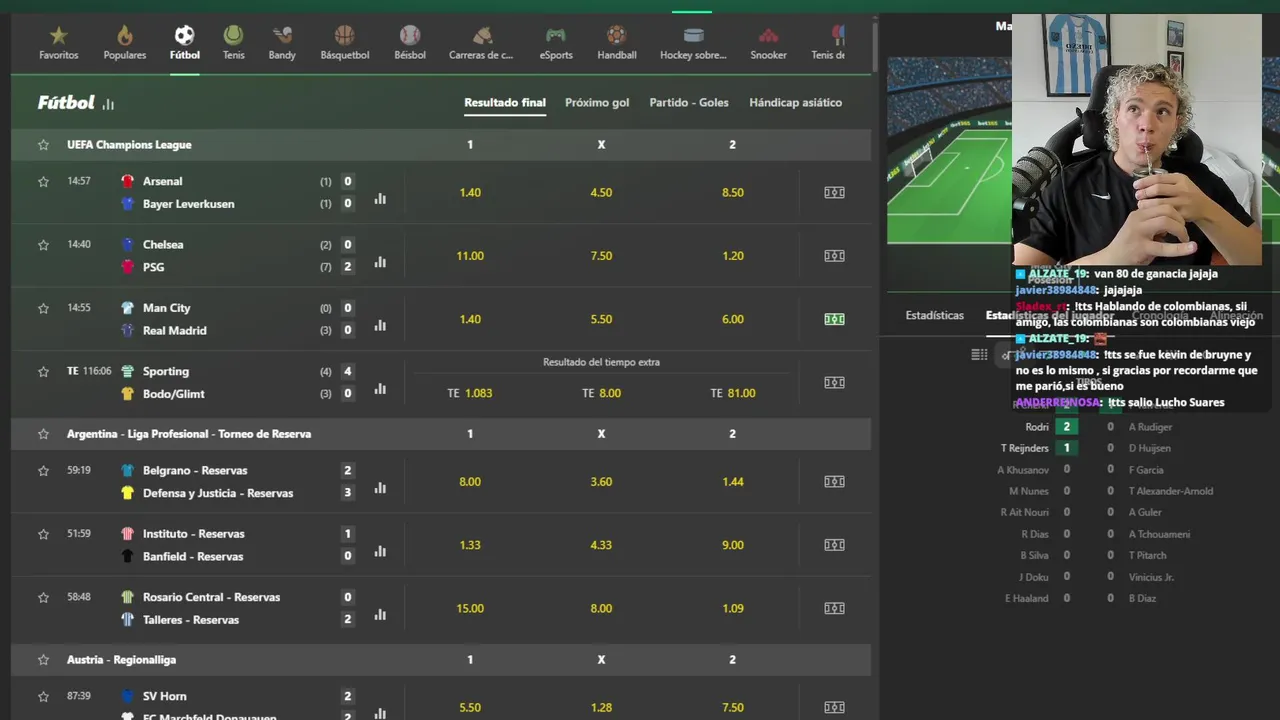This screenshot has height=720, width=1280.
Task: Star the Sporting vs Bodo/Glimt match
Action: pyautogui.click(x=43, y=372)
